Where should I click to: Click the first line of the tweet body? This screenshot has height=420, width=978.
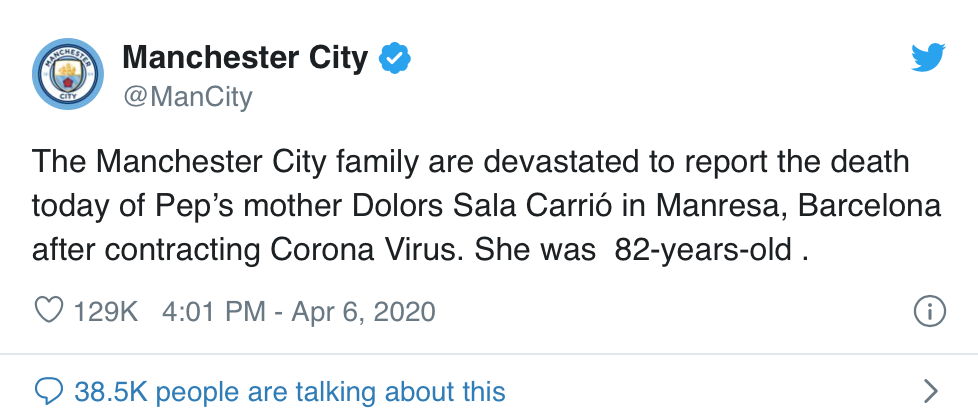coord(471,163)
